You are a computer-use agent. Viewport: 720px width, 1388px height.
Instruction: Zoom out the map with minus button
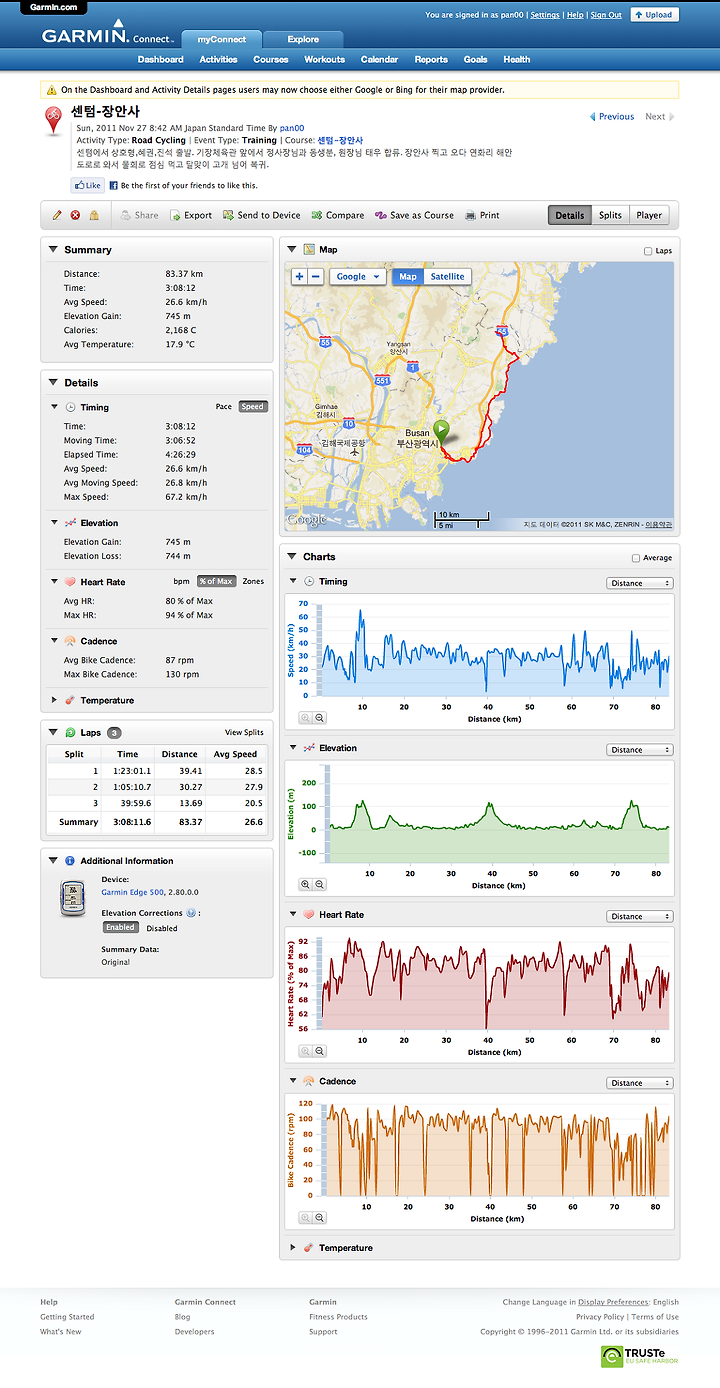coord(316,276)
